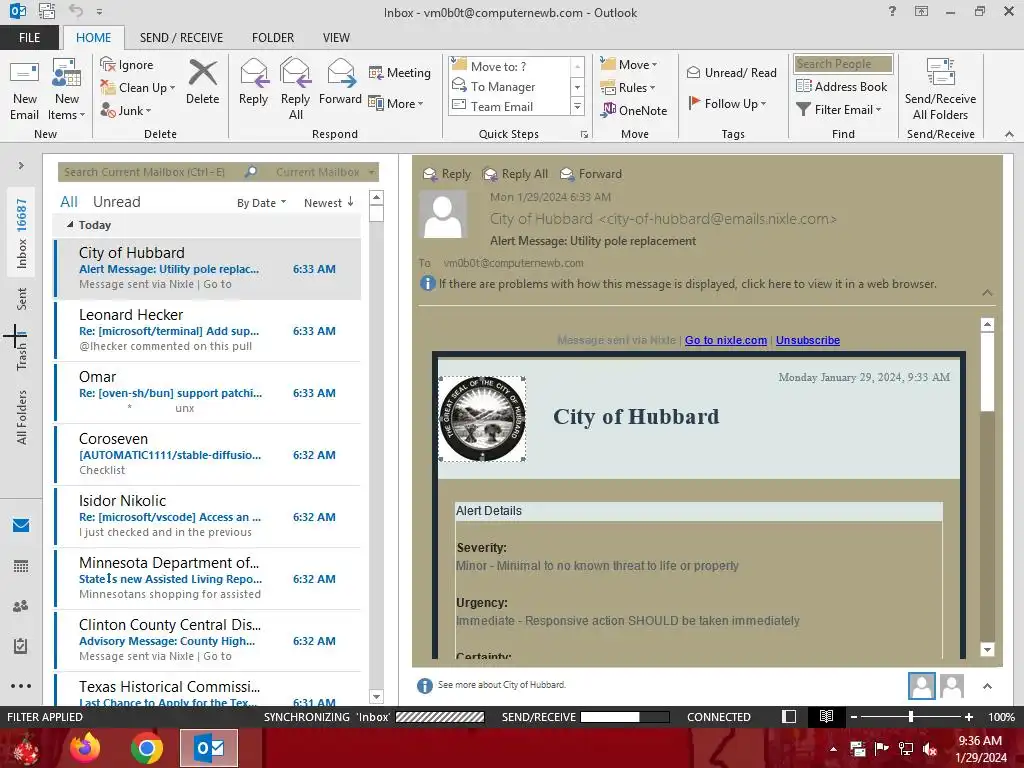This screenshot has height=768, width=1024.
Task: Open the People navigation icon
Action: pos(21,606)
